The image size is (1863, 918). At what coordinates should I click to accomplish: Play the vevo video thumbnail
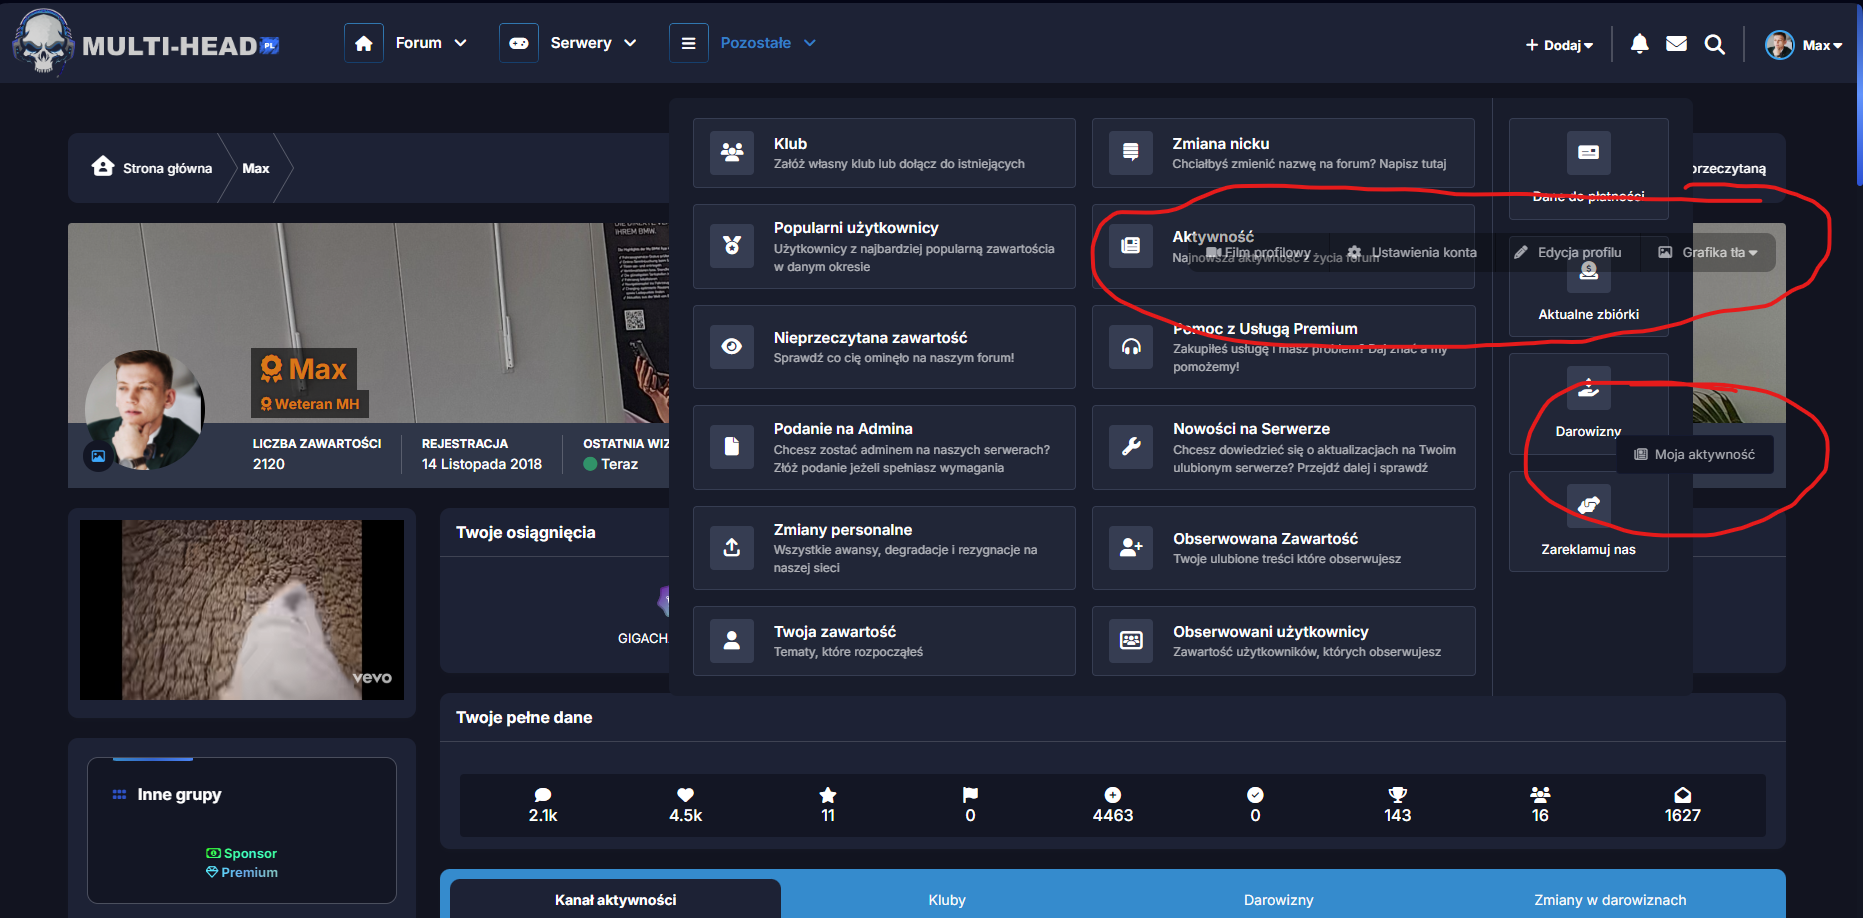(x=242, y=609)
